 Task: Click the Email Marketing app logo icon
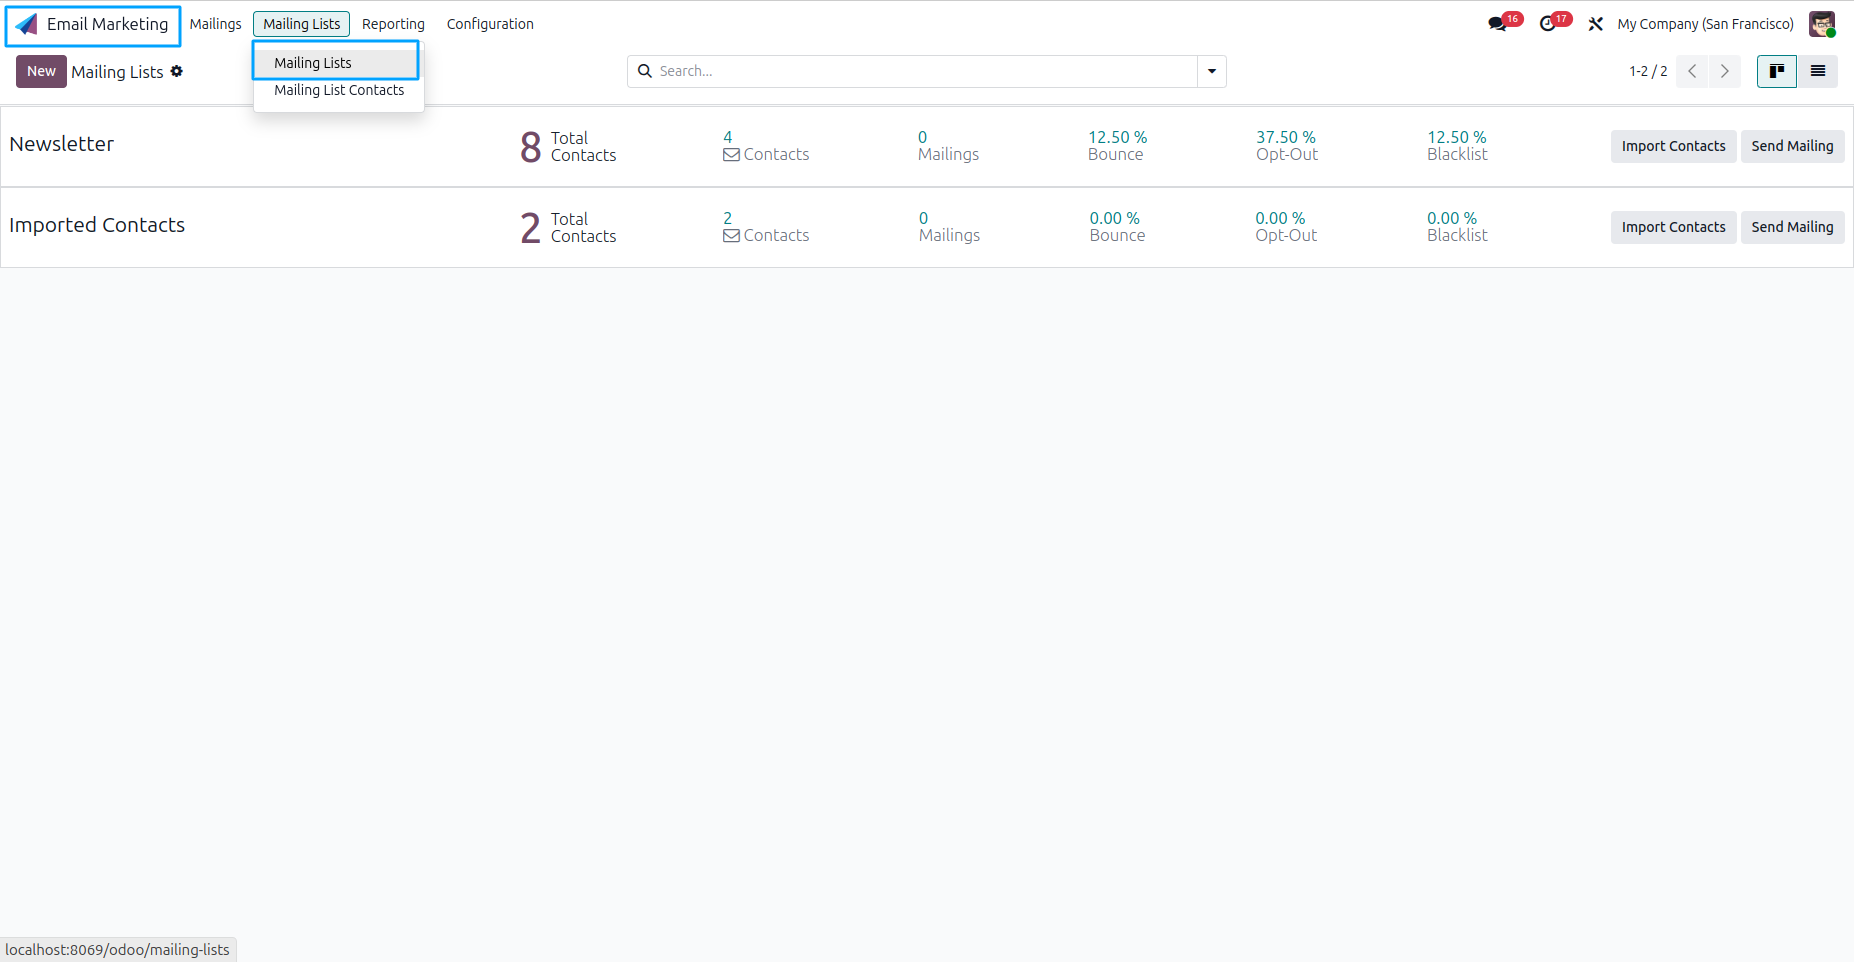26,24
